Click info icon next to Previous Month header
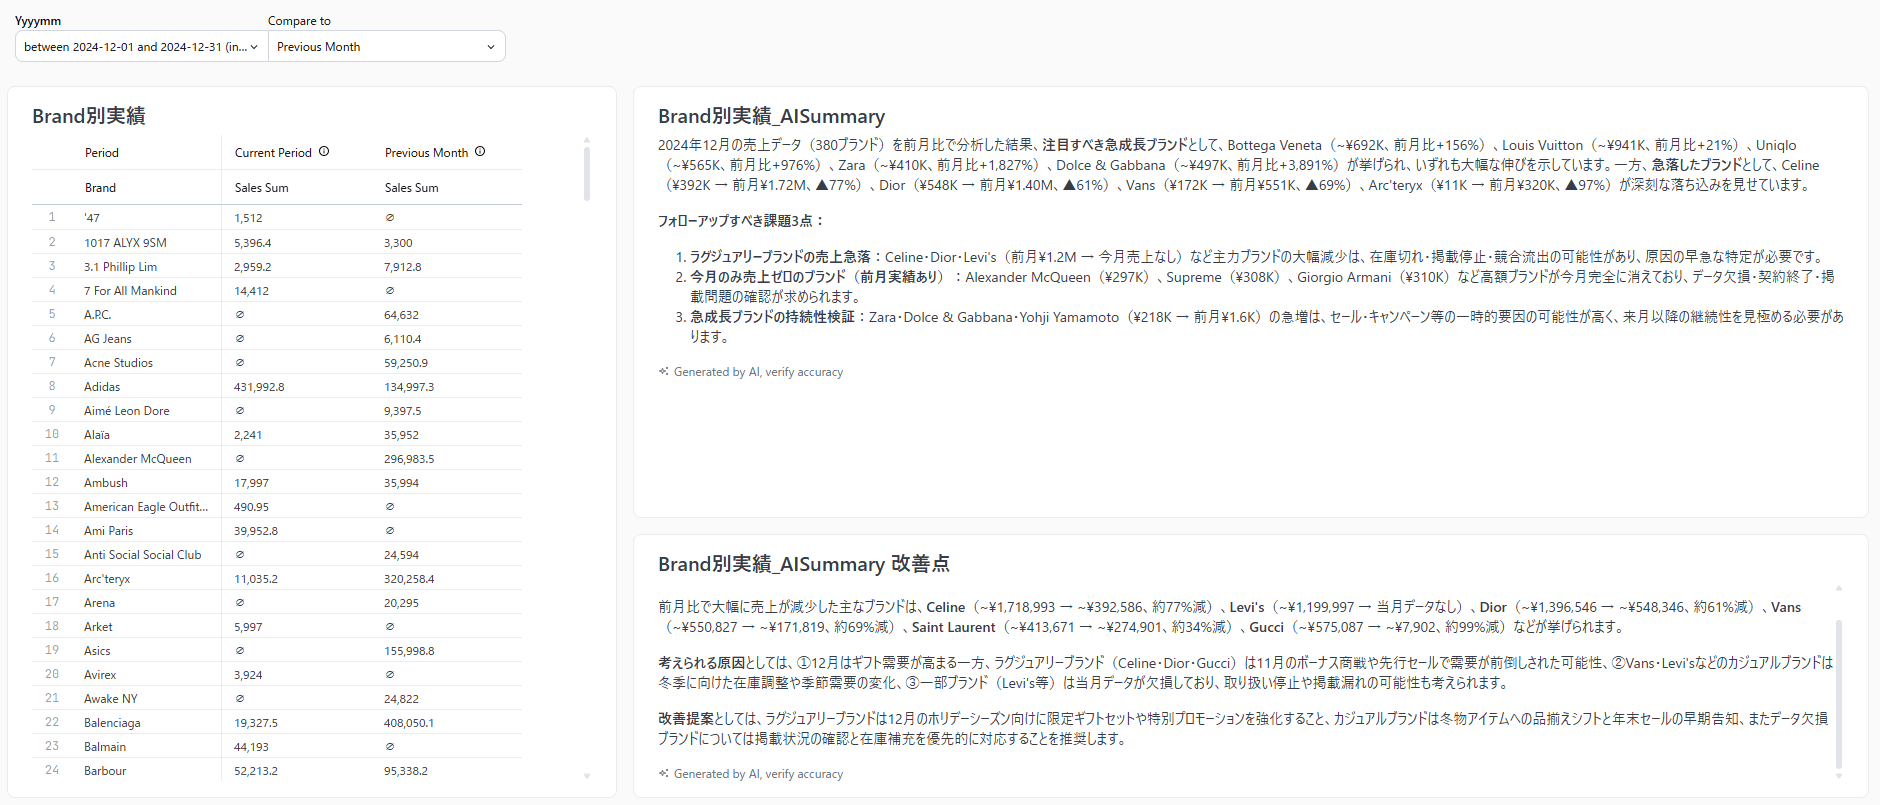The height and width of the screenshot is (805, 1880). click(x=480, y=152)
